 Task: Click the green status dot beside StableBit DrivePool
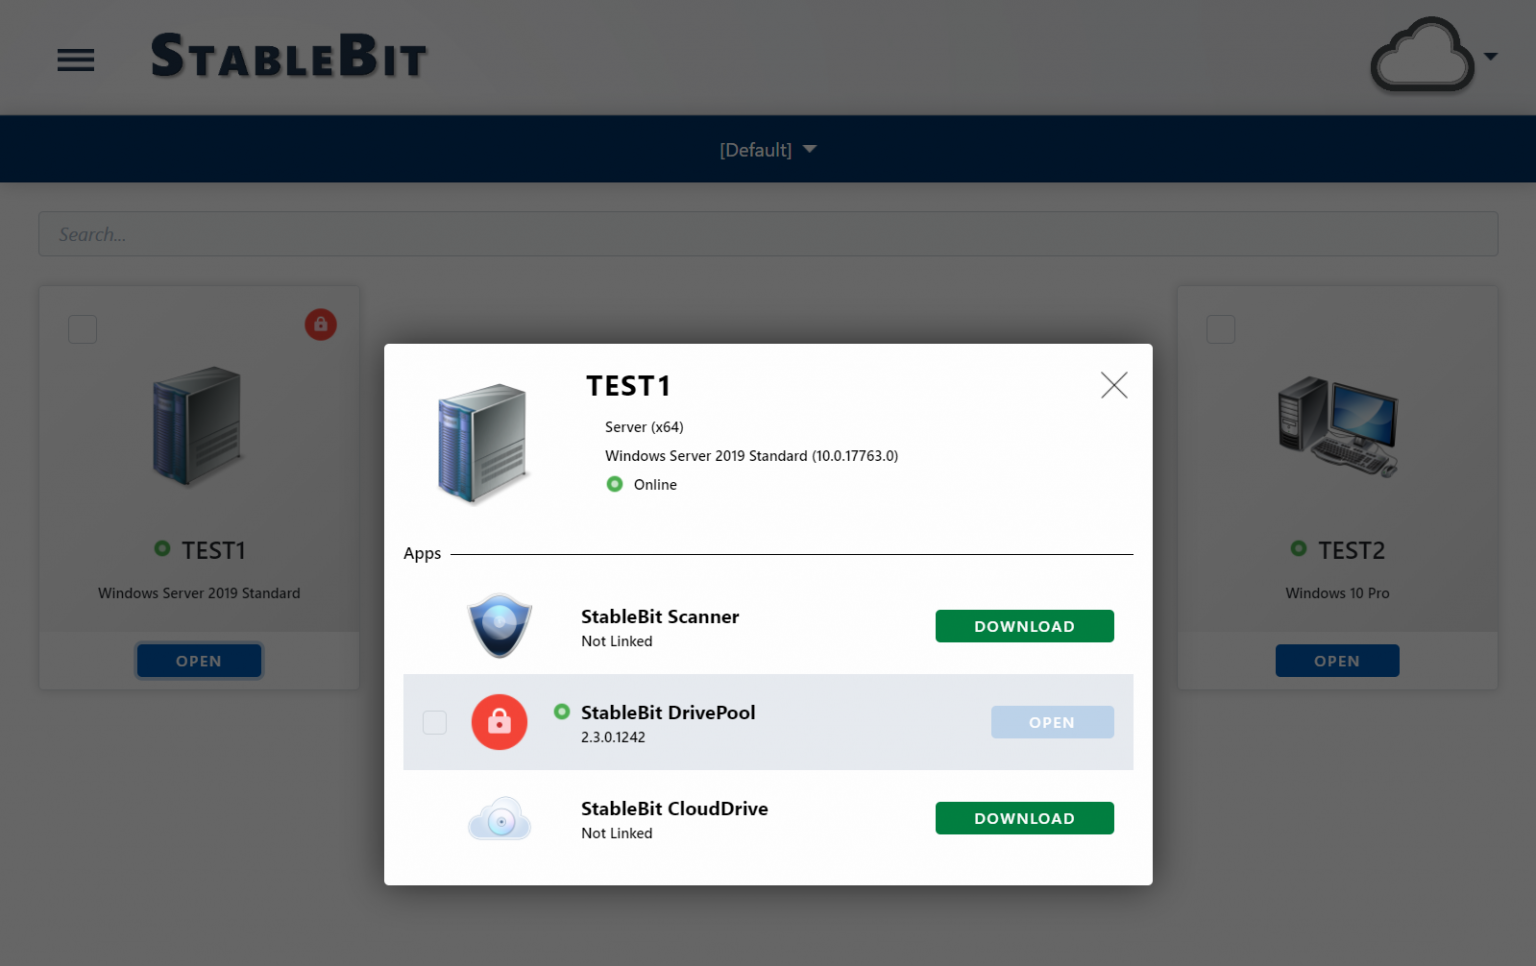tap(561, 712)
